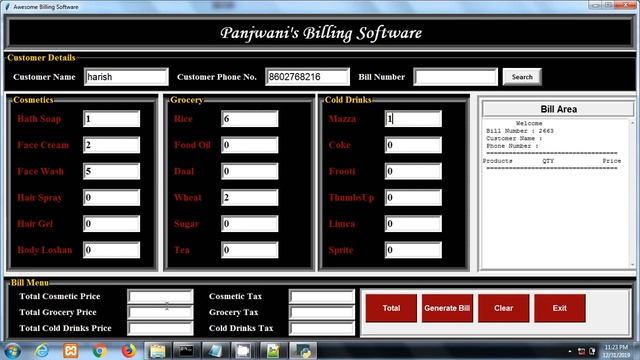Switch to the Command Prompt taskbar window

[186, 351]
